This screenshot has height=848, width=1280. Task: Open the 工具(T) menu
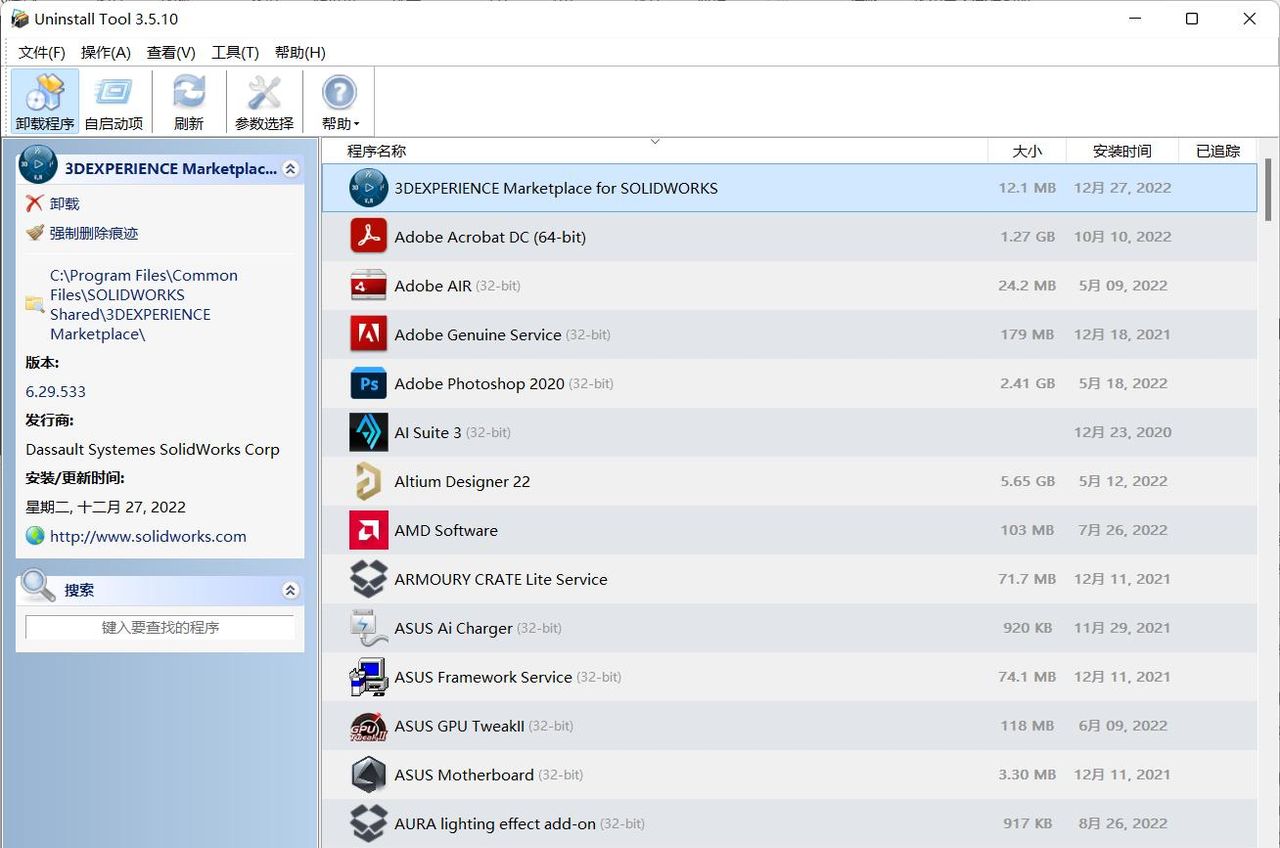[x=235, y=52]
